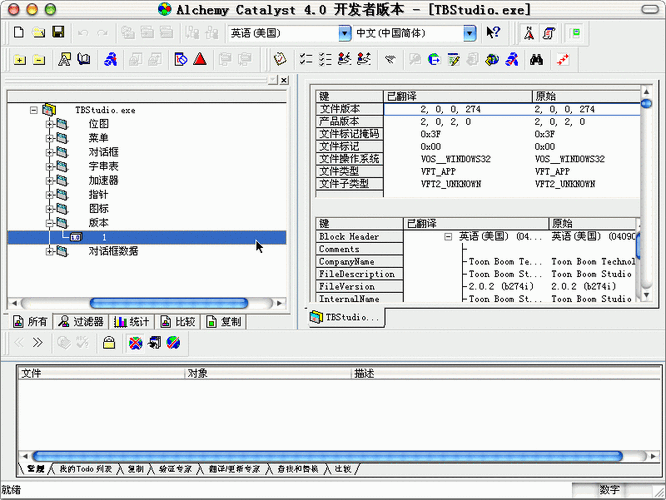Click the New document icon
The width and height of the screenshot is (666, 500).
click(19, 32)
